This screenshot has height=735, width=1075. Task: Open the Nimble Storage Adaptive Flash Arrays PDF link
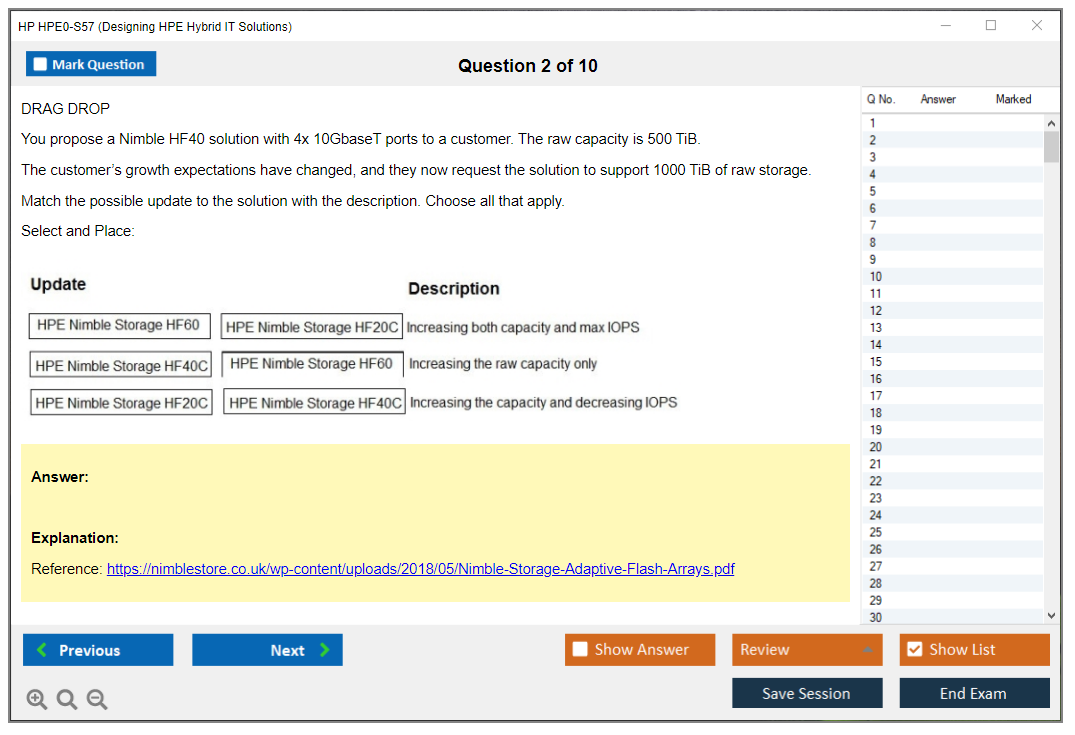coord(420,569)
